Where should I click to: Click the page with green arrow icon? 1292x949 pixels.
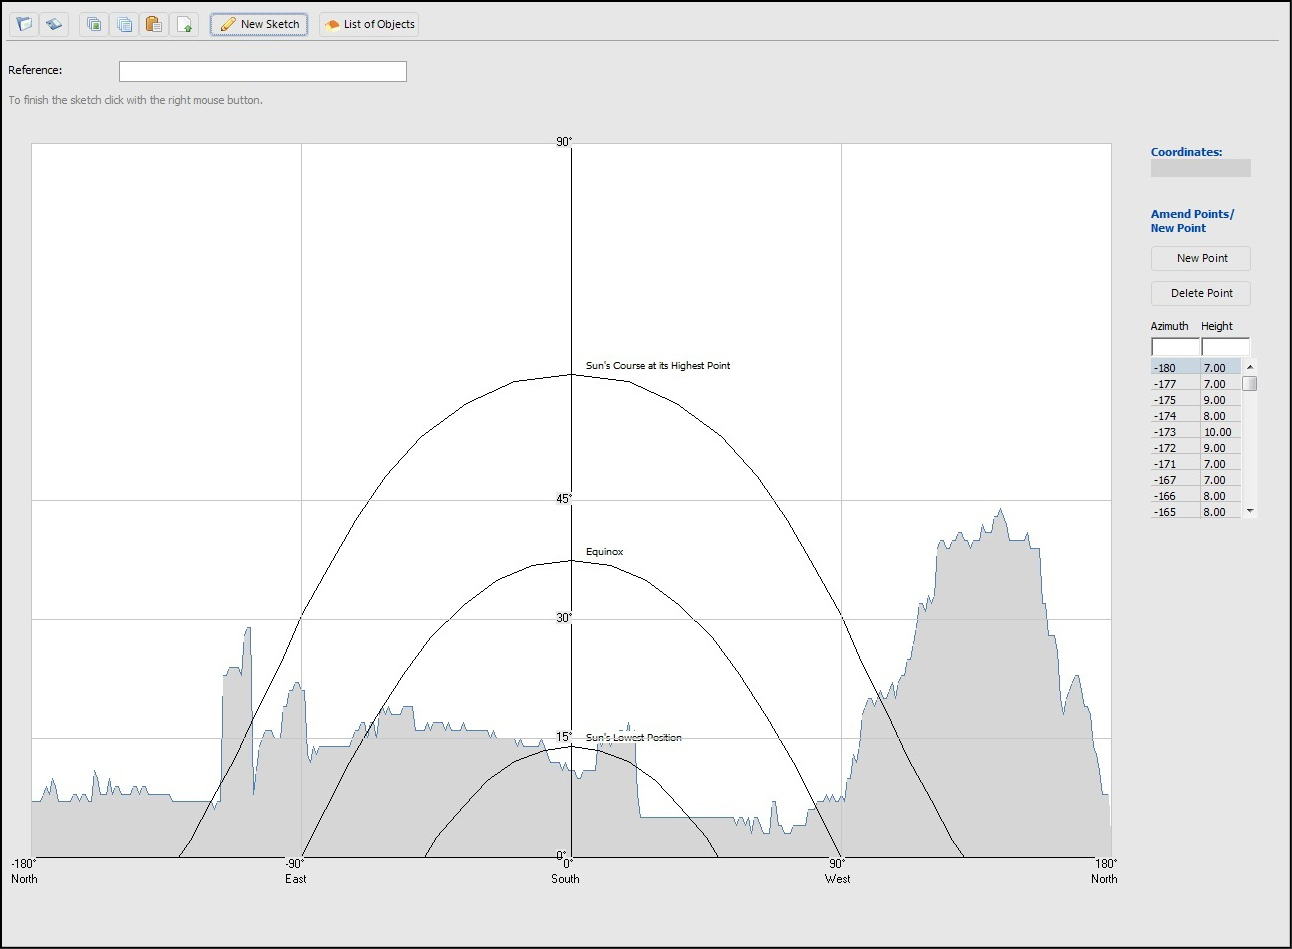[184, 24]
